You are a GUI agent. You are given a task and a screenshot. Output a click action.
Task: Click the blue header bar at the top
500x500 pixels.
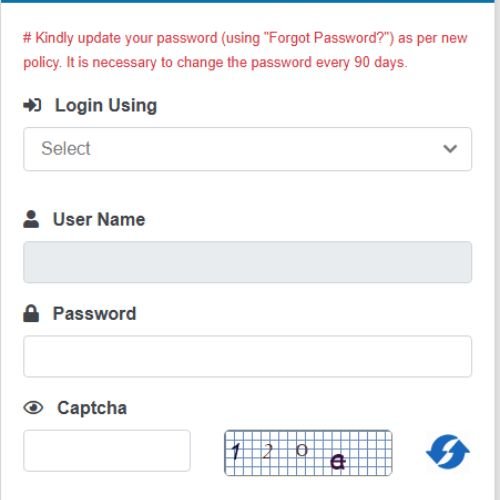coord(247,1)
